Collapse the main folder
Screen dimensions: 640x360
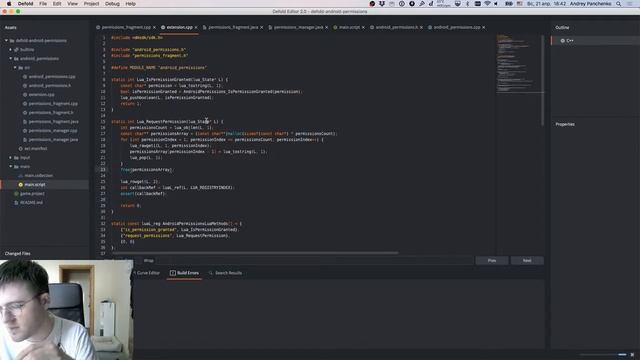click(11, 167)
